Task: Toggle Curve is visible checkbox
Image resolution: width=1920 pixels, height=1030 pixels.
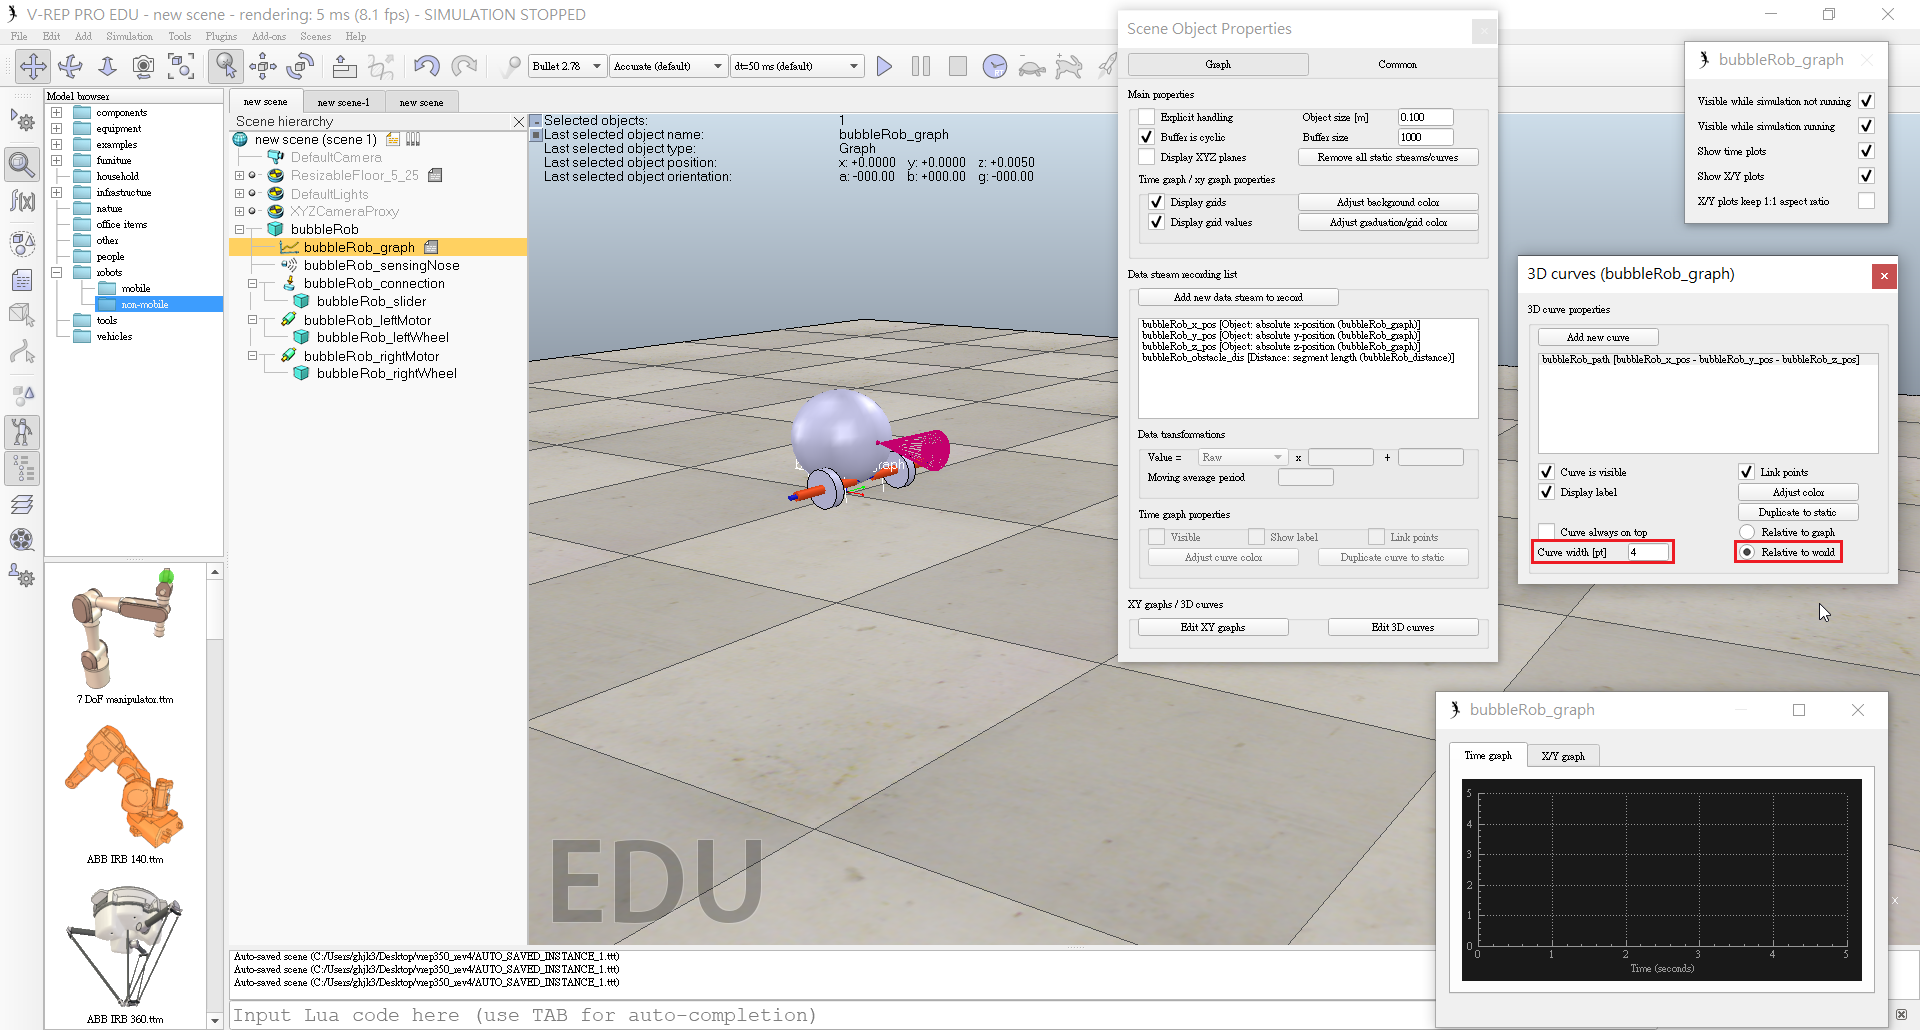Action: click(1546, 472)
